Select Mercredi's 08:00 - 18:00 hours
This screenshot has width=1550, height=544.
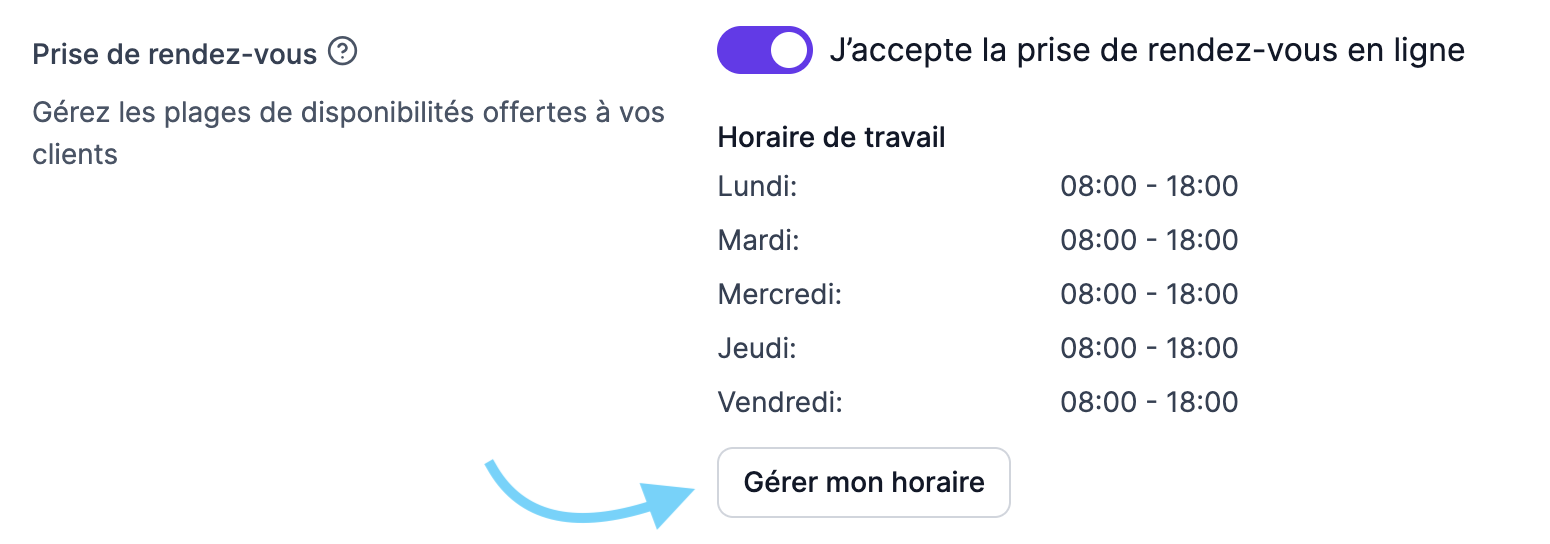click(1149, 294)
